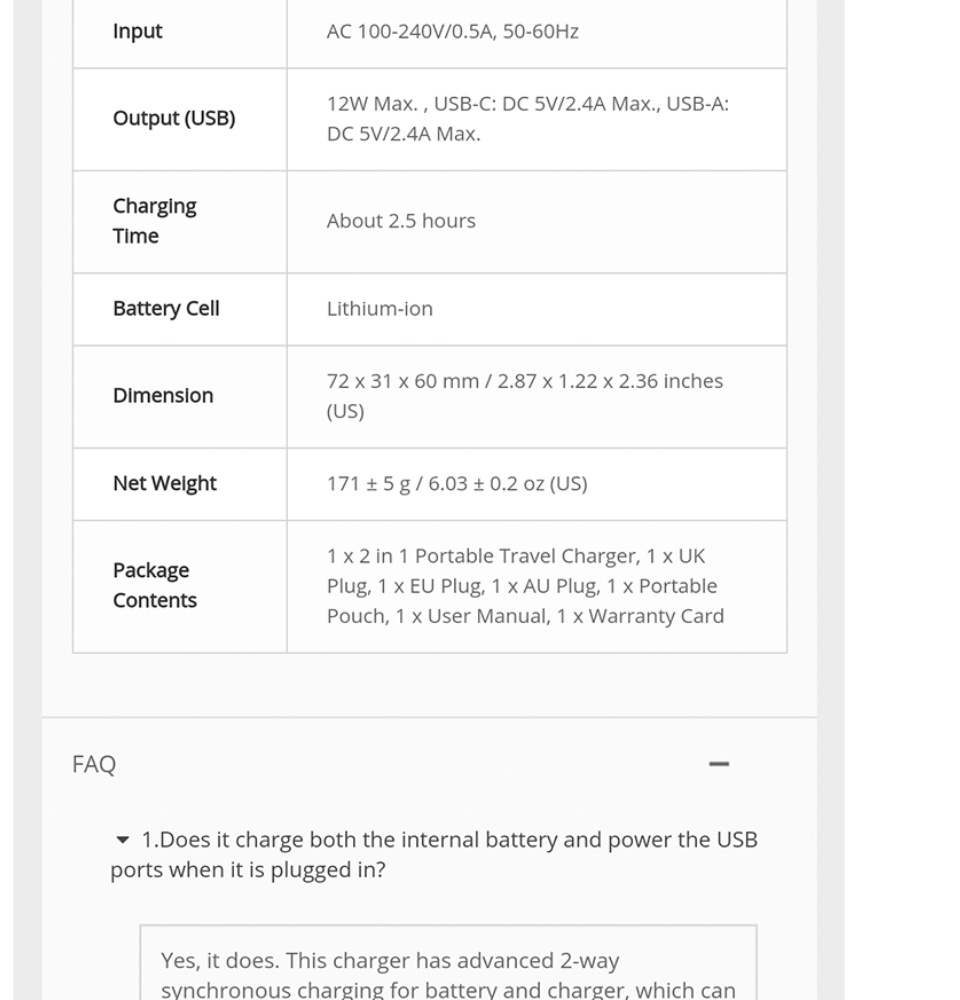Collapse the FAQ section with minus icon
Screen dimensions: 960x1000
click(718, 764)
